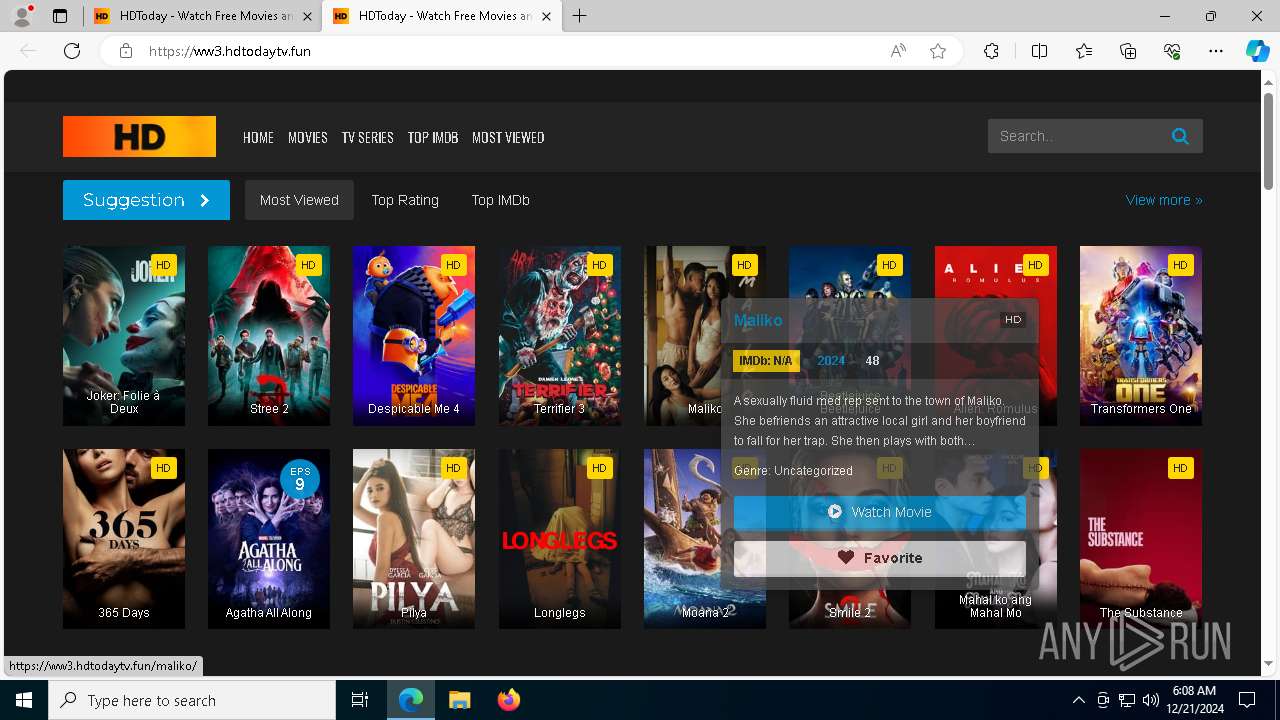Open the HOME menu item
Viewport: 1280px width, 720px height.
(258, 138)
